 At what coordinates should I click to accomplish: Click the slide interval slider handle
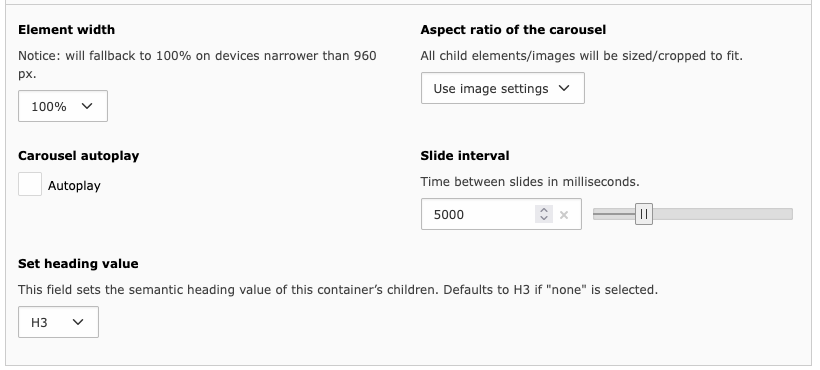[644, 214]
